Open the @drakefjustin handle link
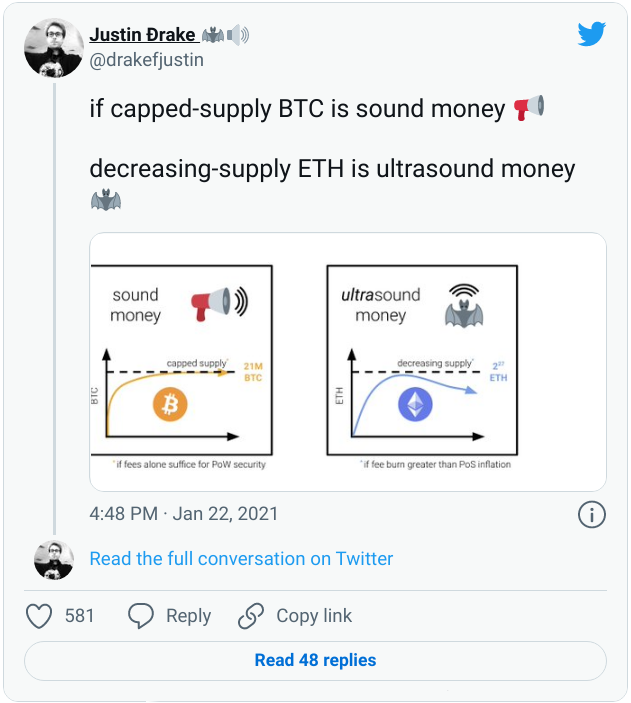The height and width of the screenshot is (703, 631). [x=146, y=60]
